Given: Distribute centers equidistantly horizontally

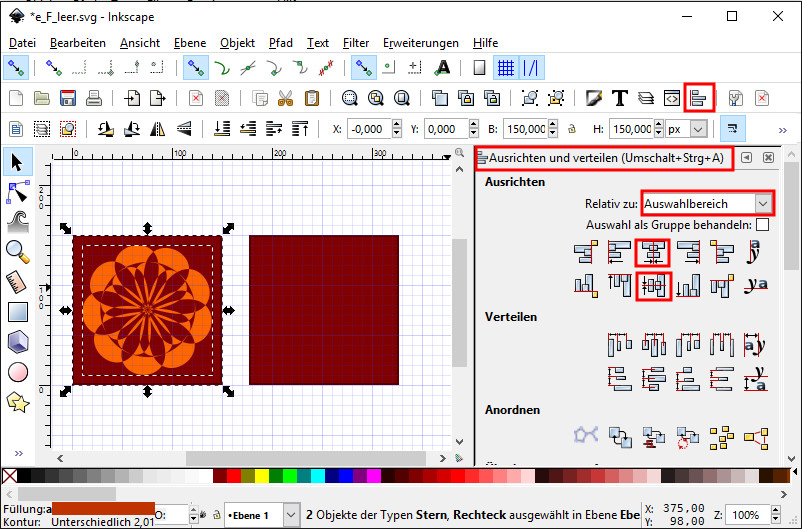Looking at the screenshot, I should coord(654,344).
